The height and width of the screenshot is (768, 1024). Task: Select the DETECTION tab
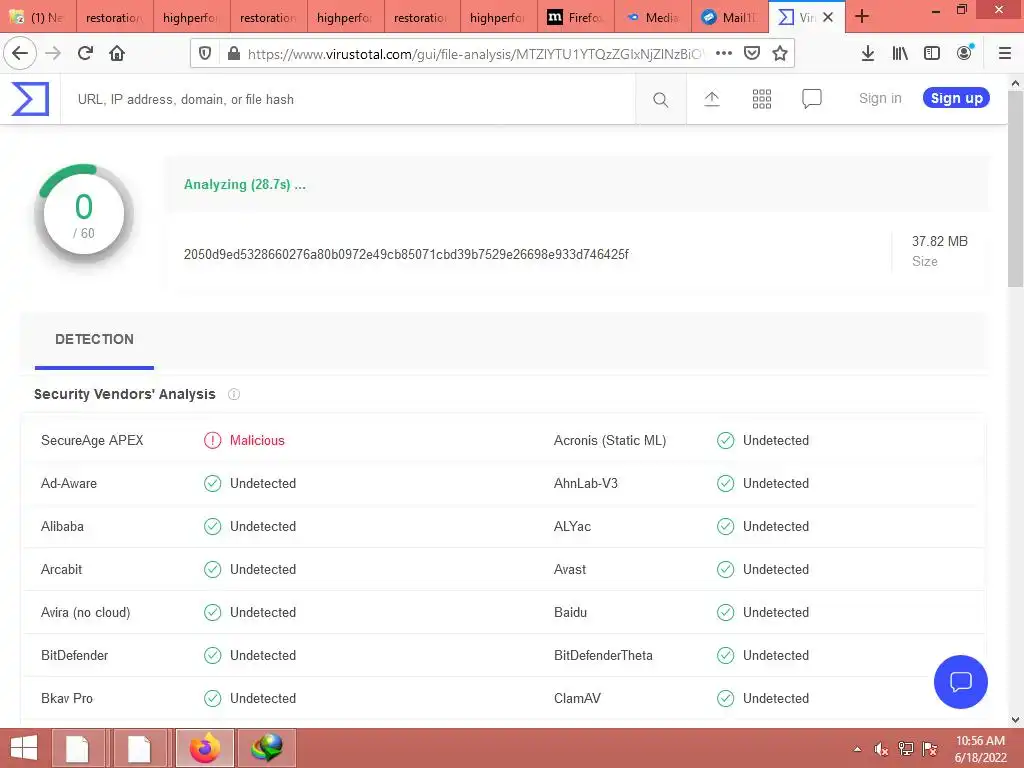pos(94,340)
